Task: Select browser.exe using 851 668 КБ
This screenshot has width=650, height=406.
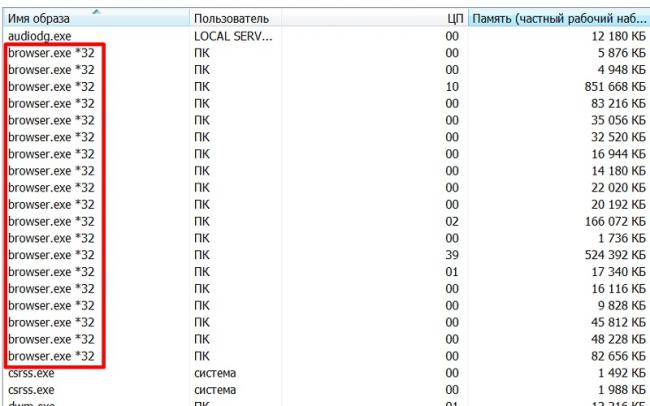Action: tap(51, 86)
